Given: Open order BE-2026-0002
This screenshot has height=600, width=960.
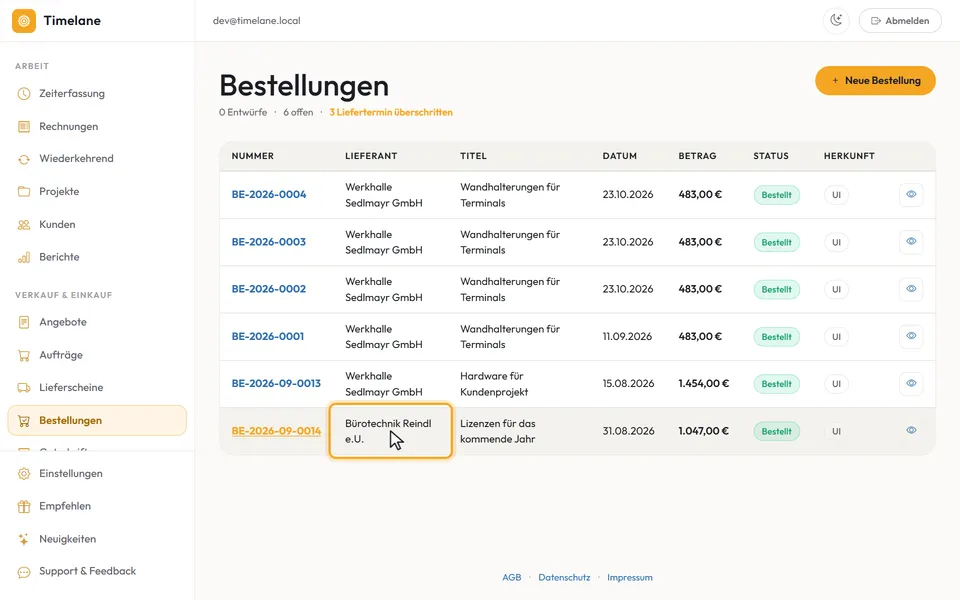Looking at the screenshot, I should pos(269,289).
